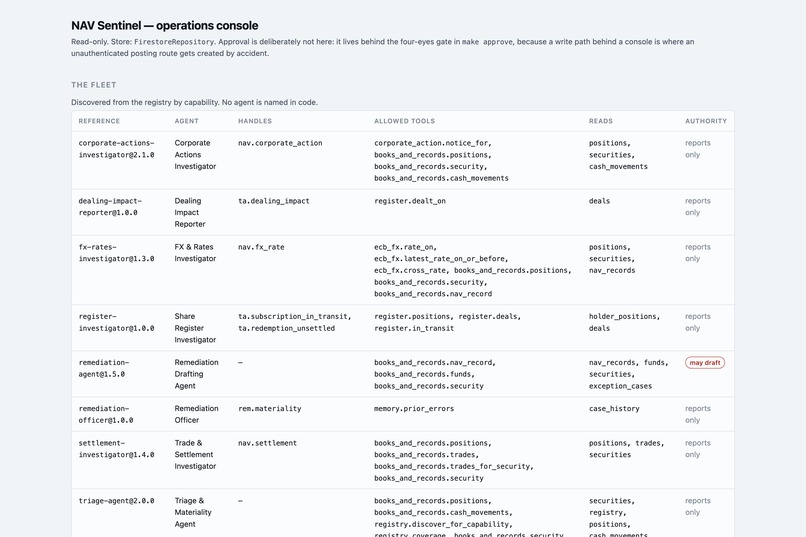The height and width of the screenshot is (537, 806).
Task: Click the case_history reads cell
Action: click(614, 409)
